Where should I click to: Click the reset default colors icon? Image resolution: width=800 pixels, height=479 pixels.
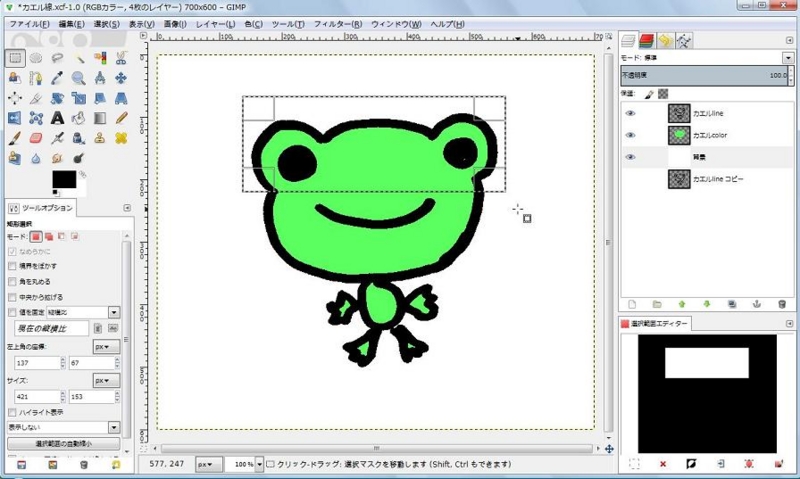56,193
